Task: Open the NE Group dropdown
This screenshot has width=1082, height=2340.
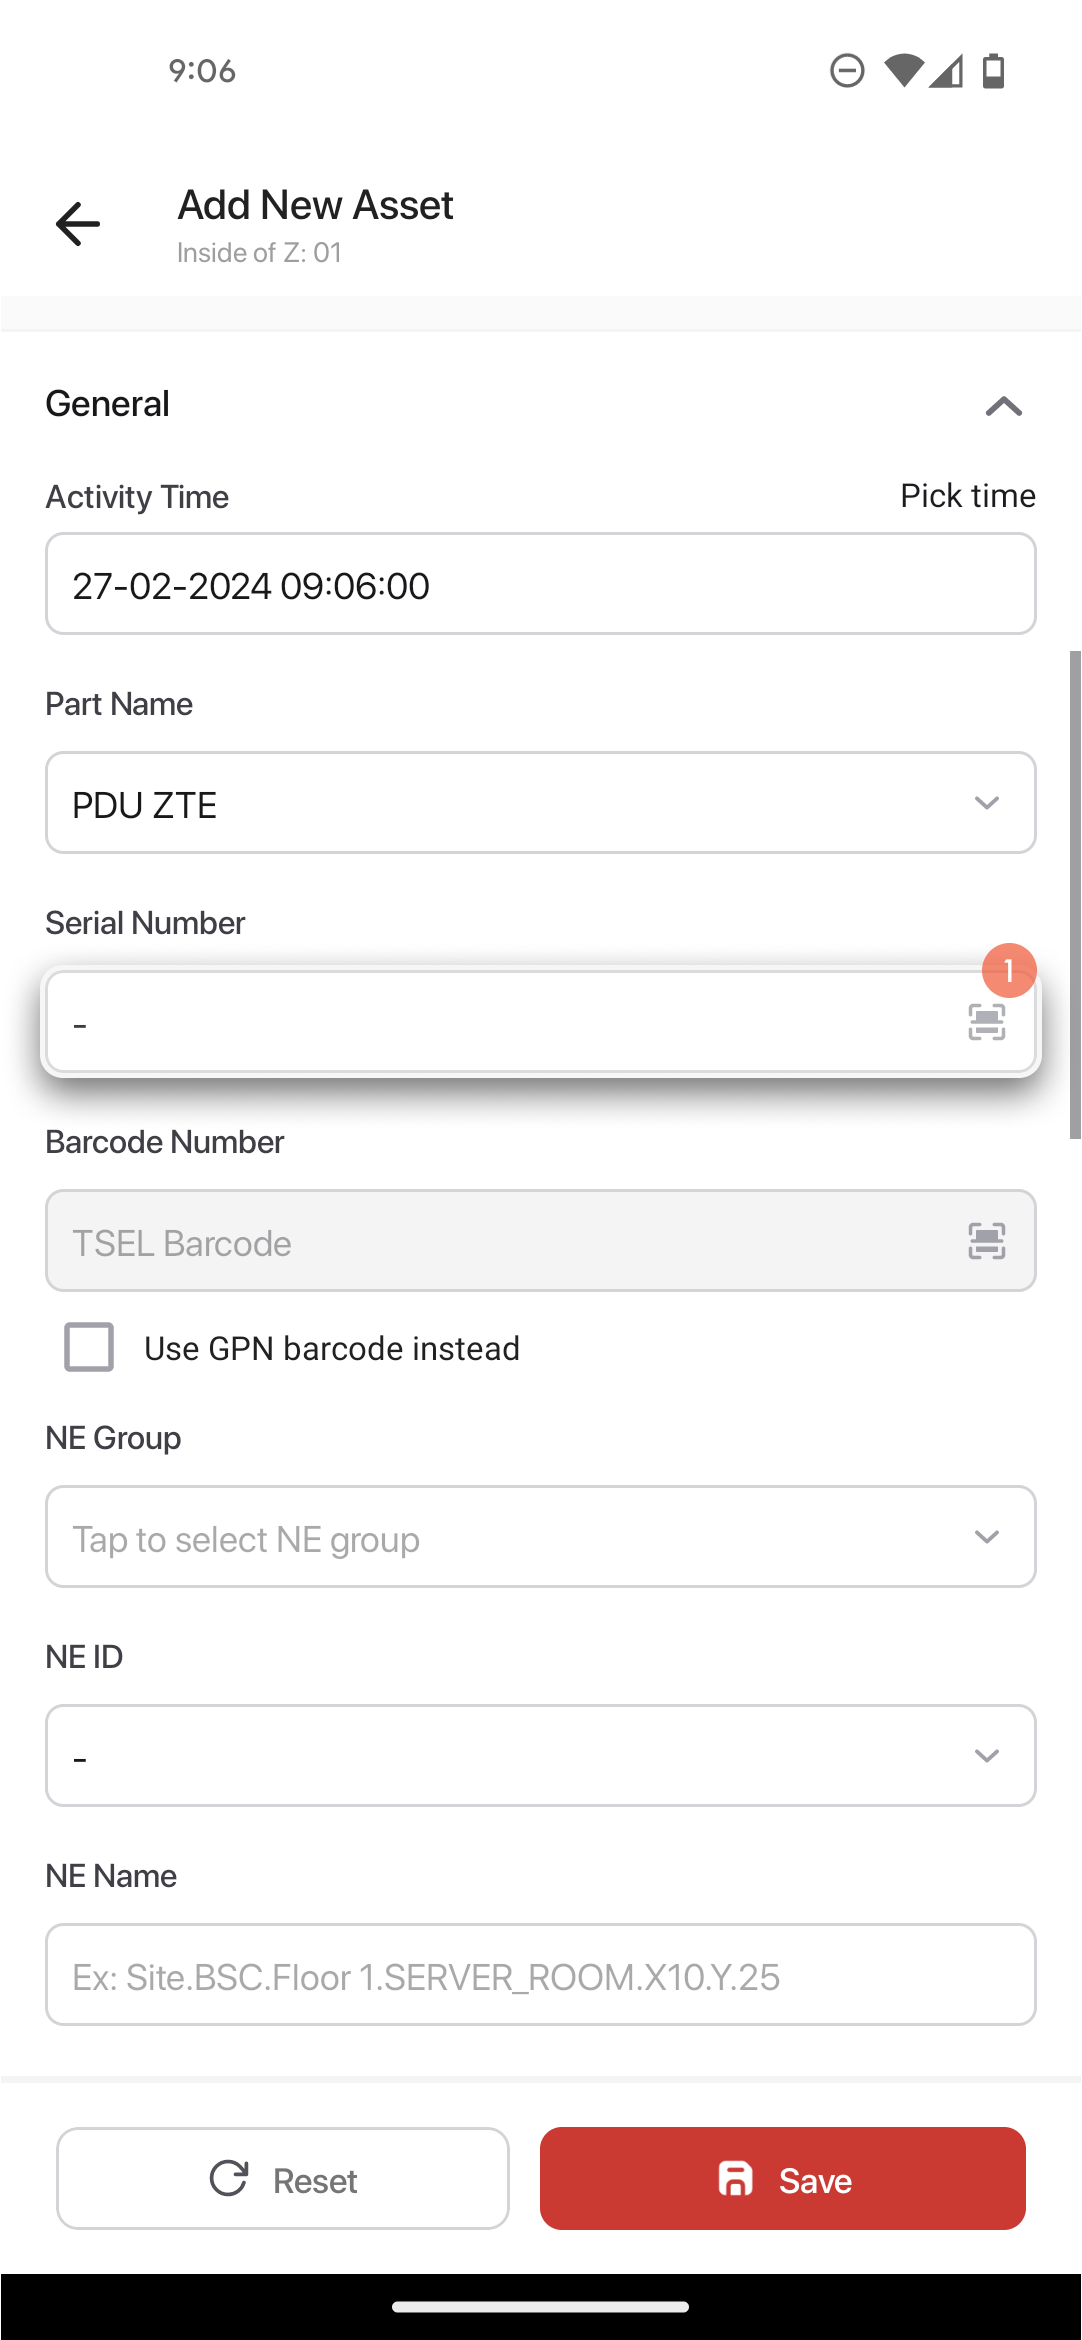Action: (x=540, y=1537)
